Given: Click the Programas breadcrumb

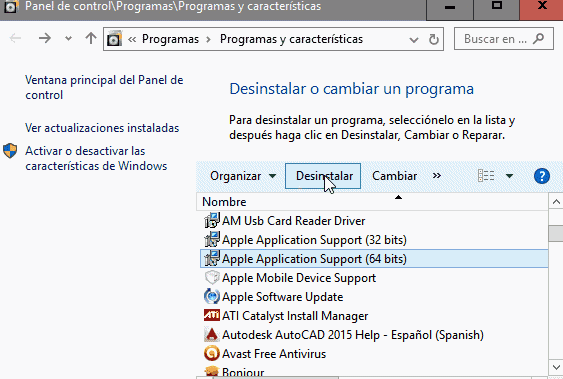Looking at the screenshot, I should pyautogui.click(x=170, y=39).
